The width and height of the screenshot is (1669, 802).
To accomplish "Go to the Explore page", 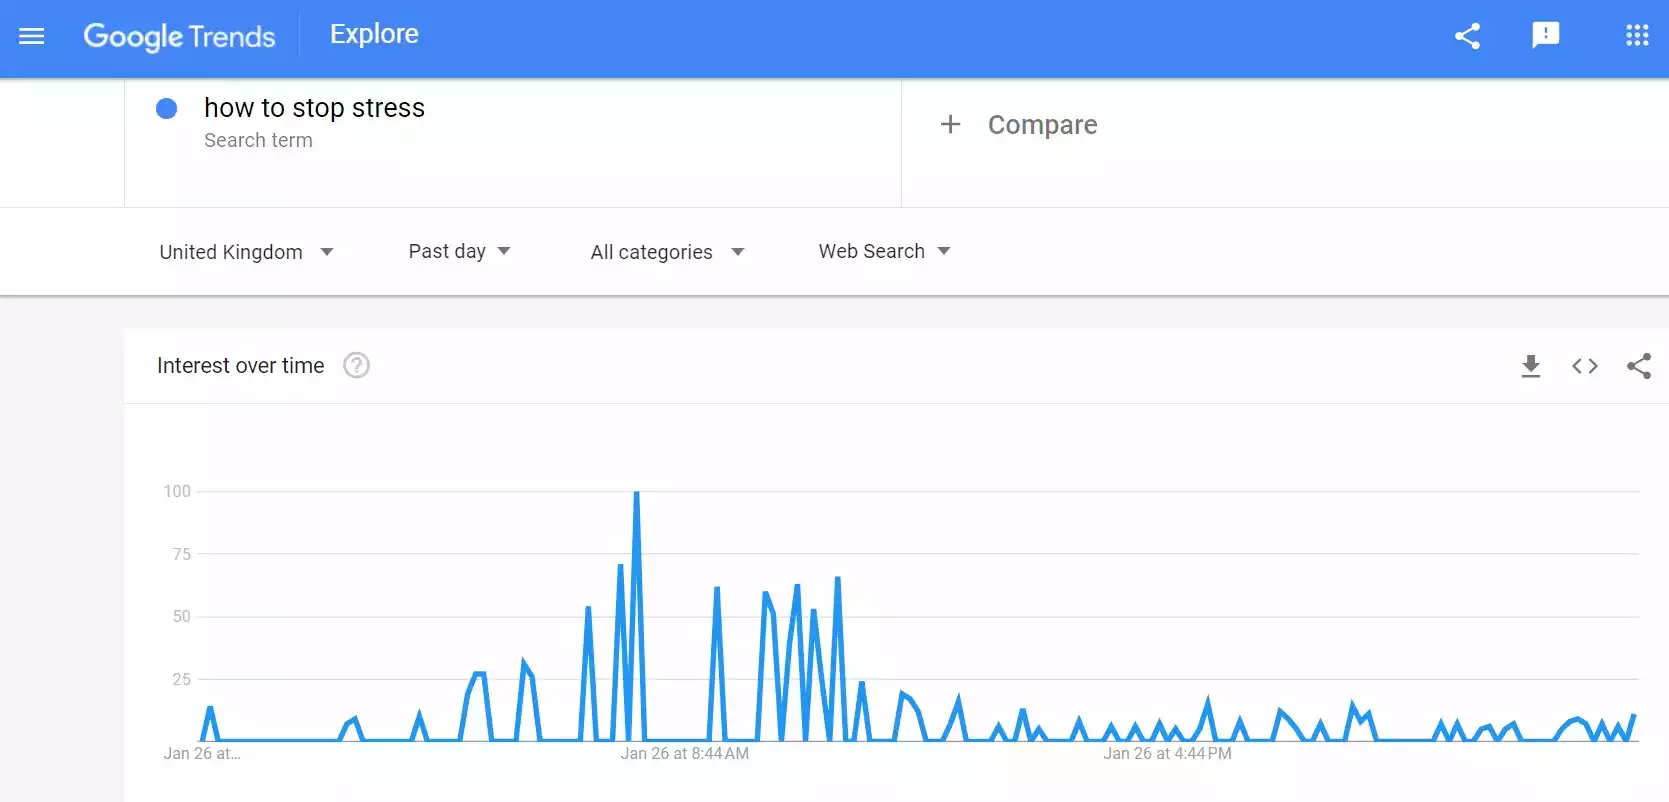I will coord(374,34).
